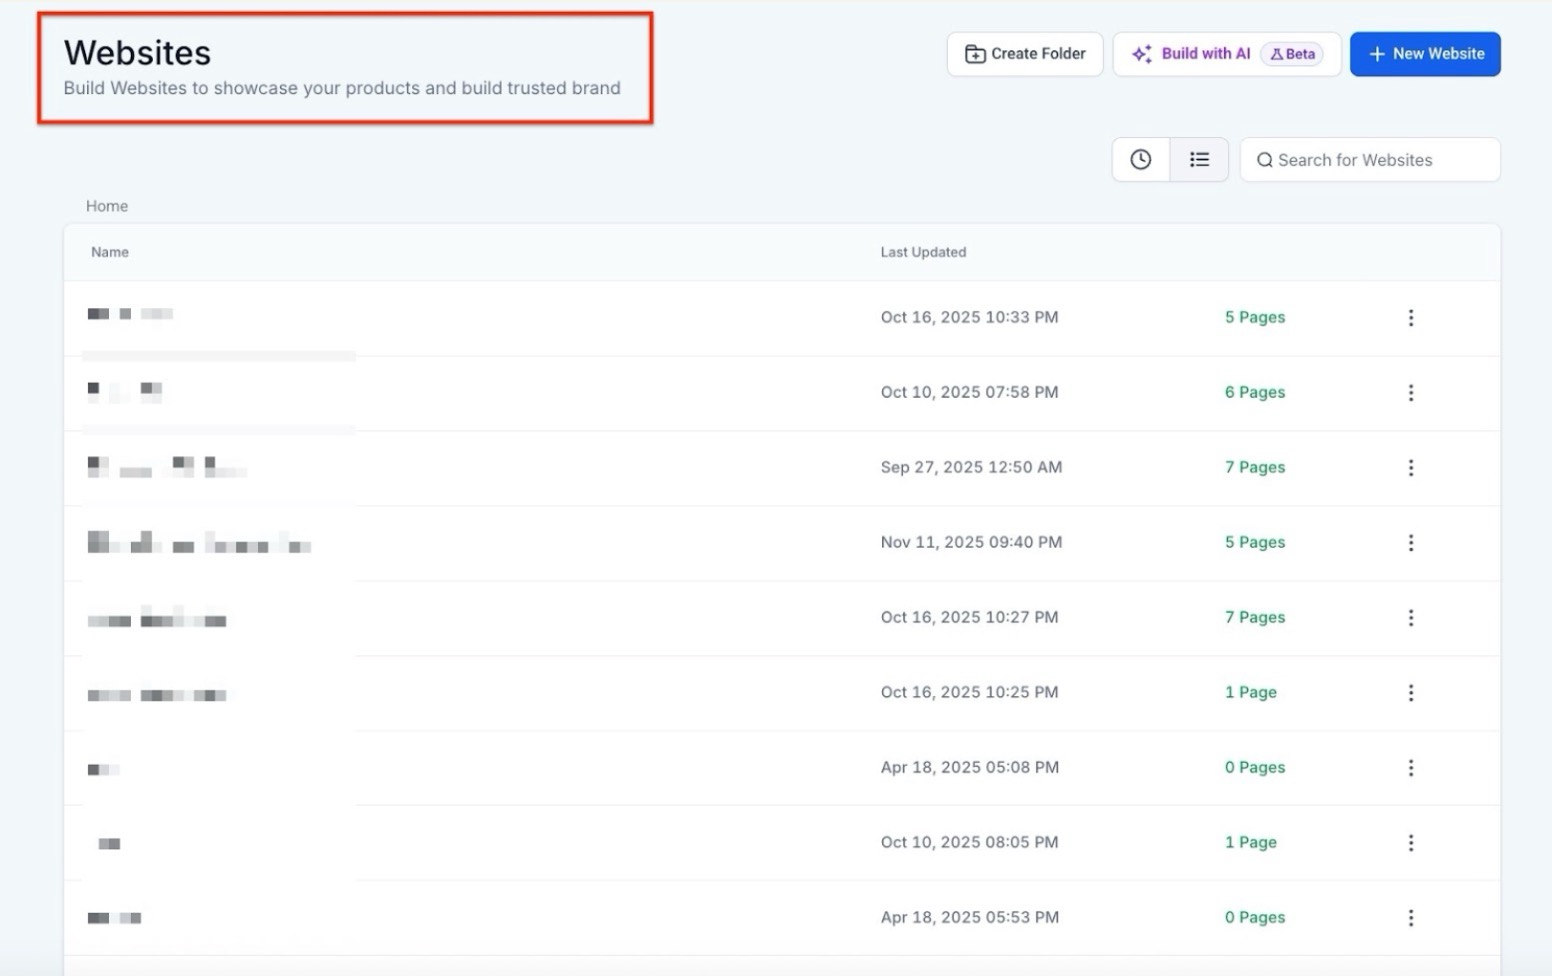Sort by Last Updated column header

tap(923, 252)
